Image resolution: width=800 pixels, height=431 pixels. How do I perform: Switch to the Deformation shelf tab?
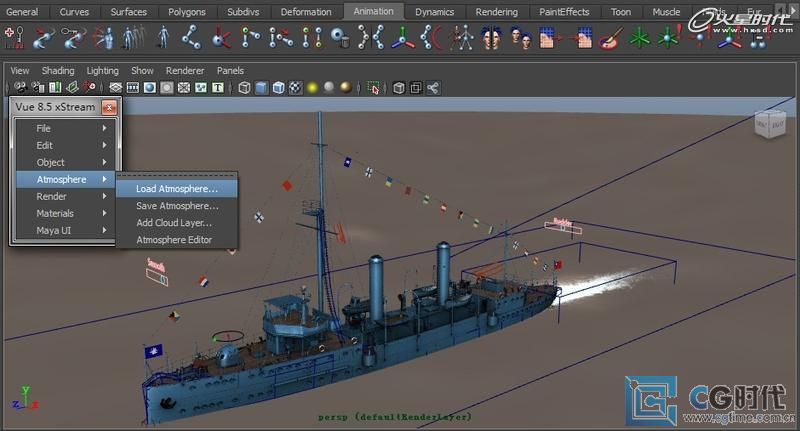coord(306,12)
